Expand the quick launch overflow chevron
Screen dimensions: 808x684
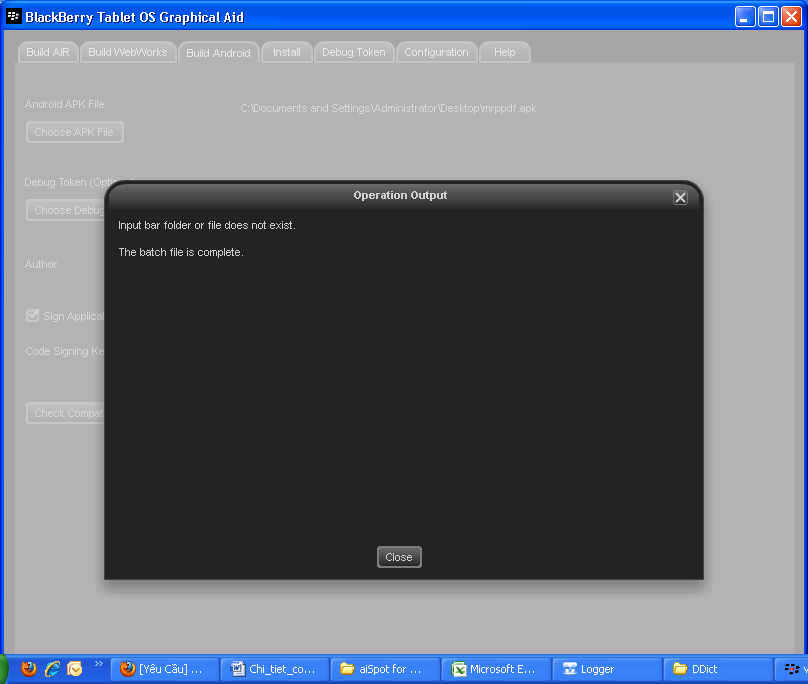click(98, 663)
